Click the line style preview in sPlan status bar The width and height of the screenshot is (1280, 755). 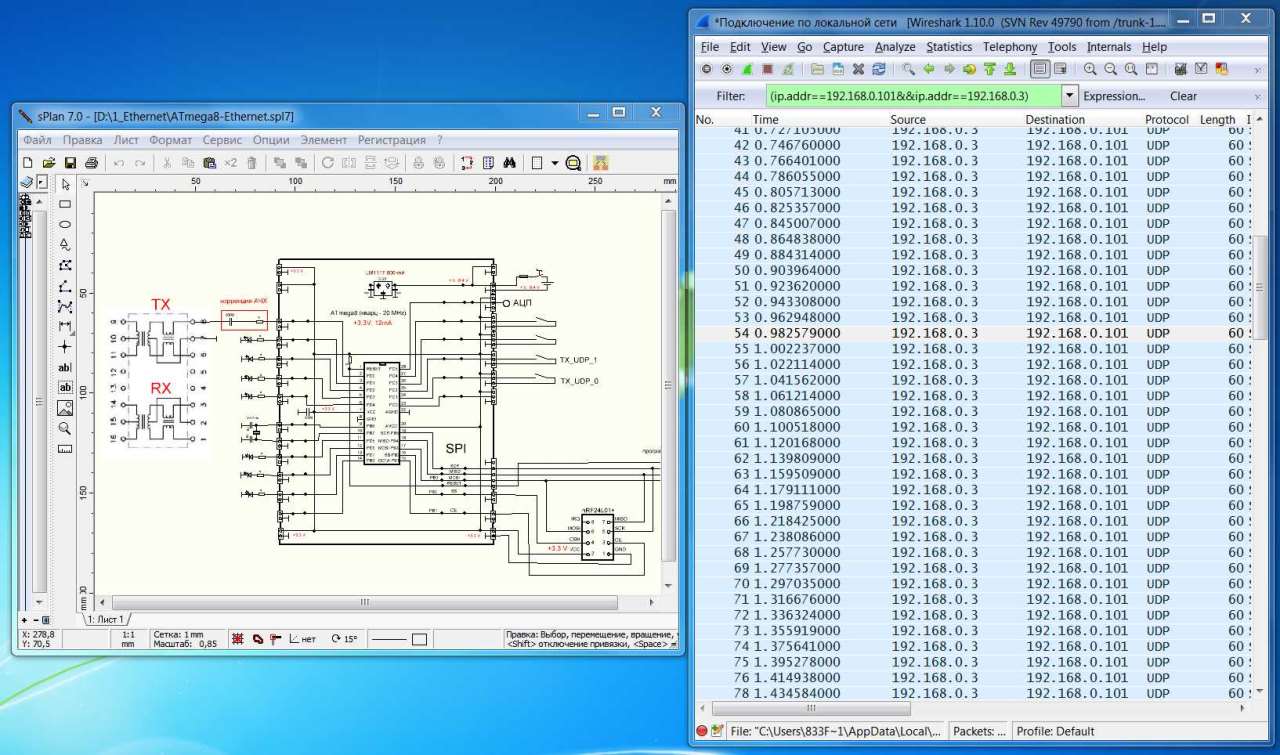pyautogui.click(x=389, y=639)
